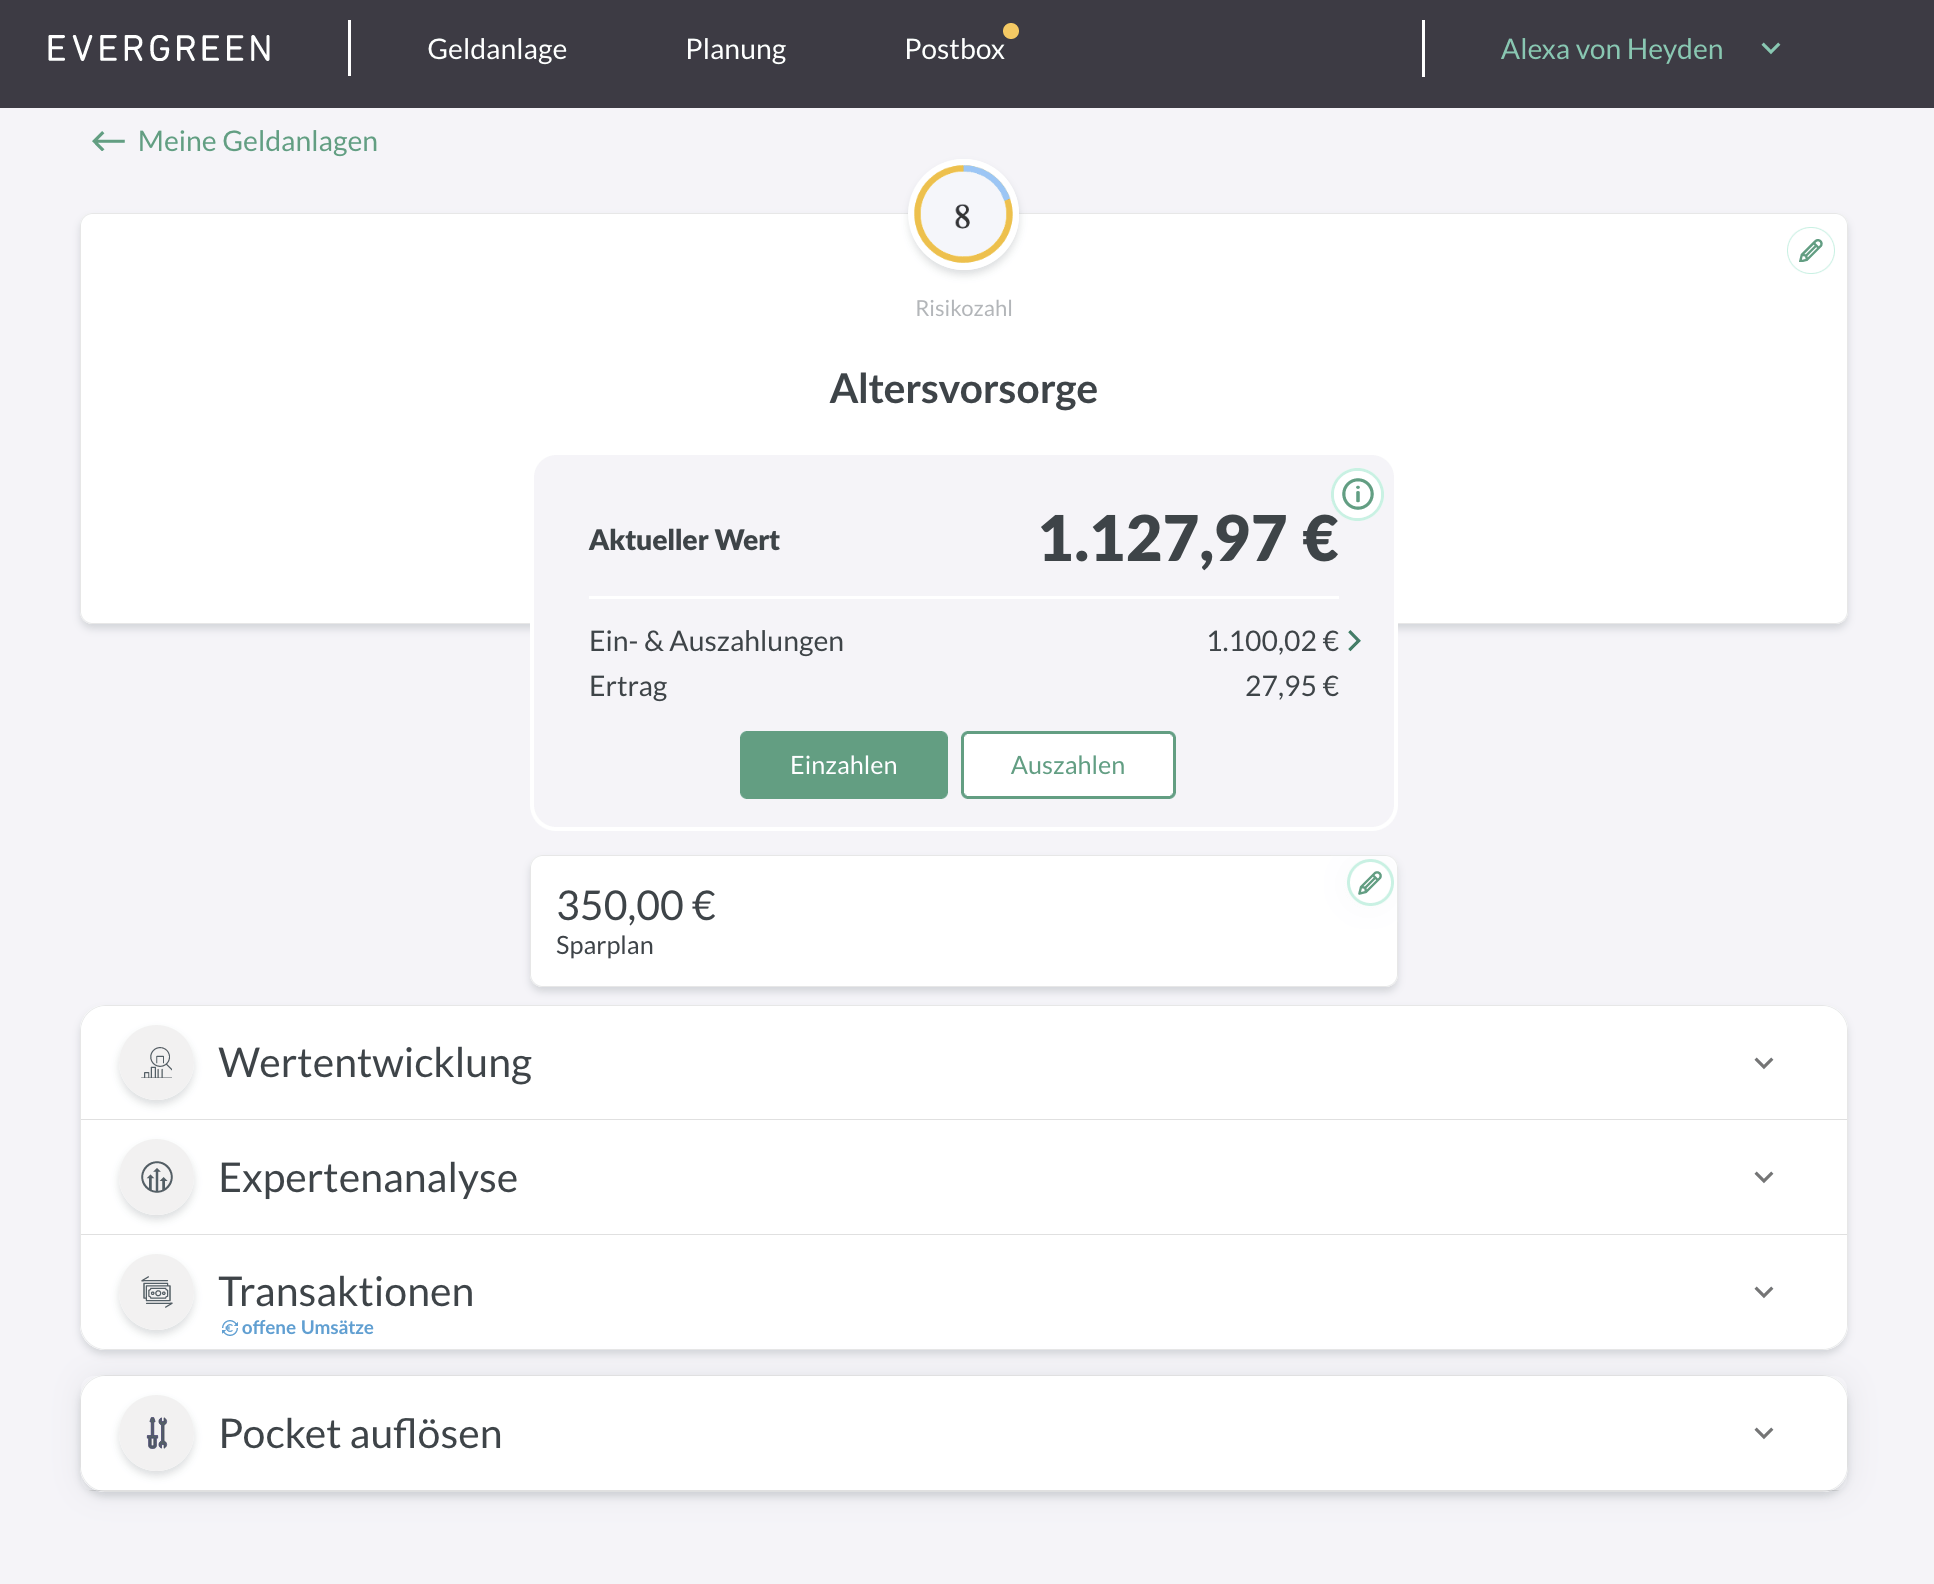Click the Risikozahl 8 gauge circle
The width and height of the screenshot is (1934, 1584).
pos(963,215)
